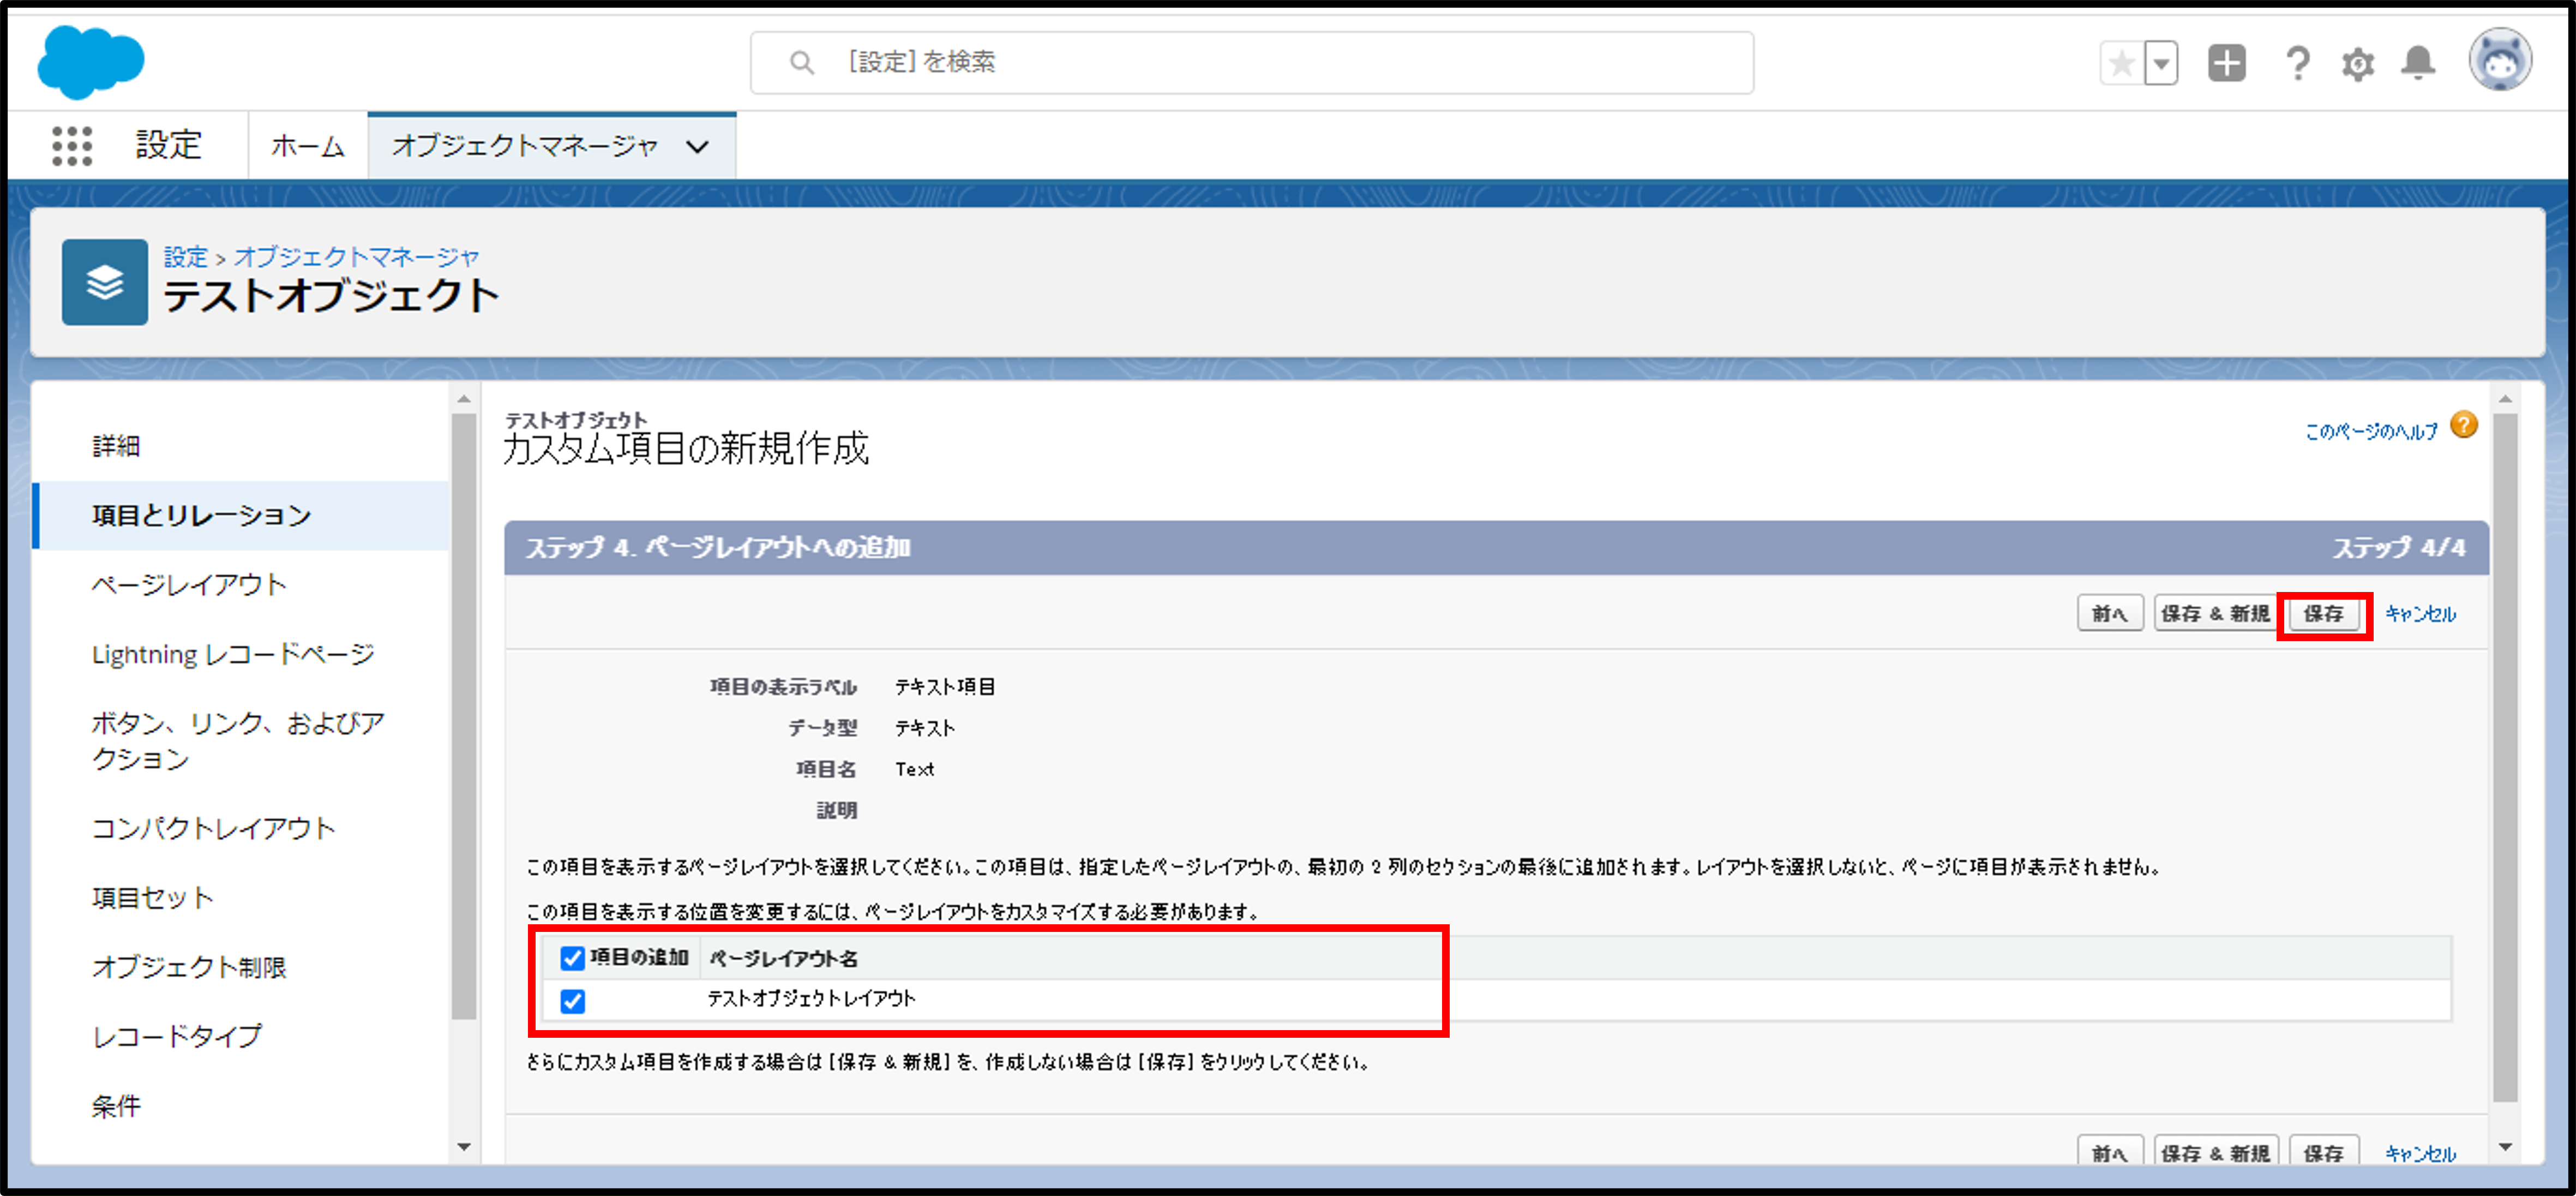
Task: Switch to the ホーム tab
Action: [308, 146]
